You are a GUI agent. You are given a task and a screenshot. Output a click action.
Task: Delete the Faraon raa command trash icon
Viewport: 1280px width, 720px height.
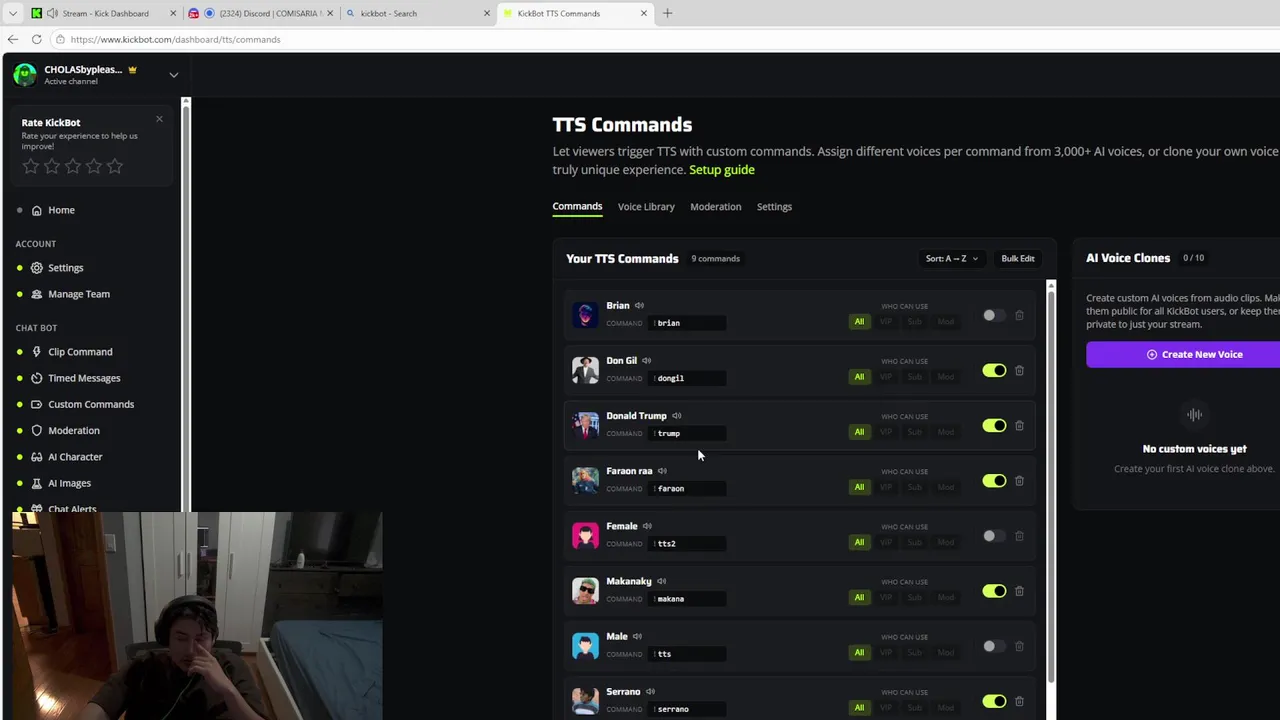(x=1019, y=480)
